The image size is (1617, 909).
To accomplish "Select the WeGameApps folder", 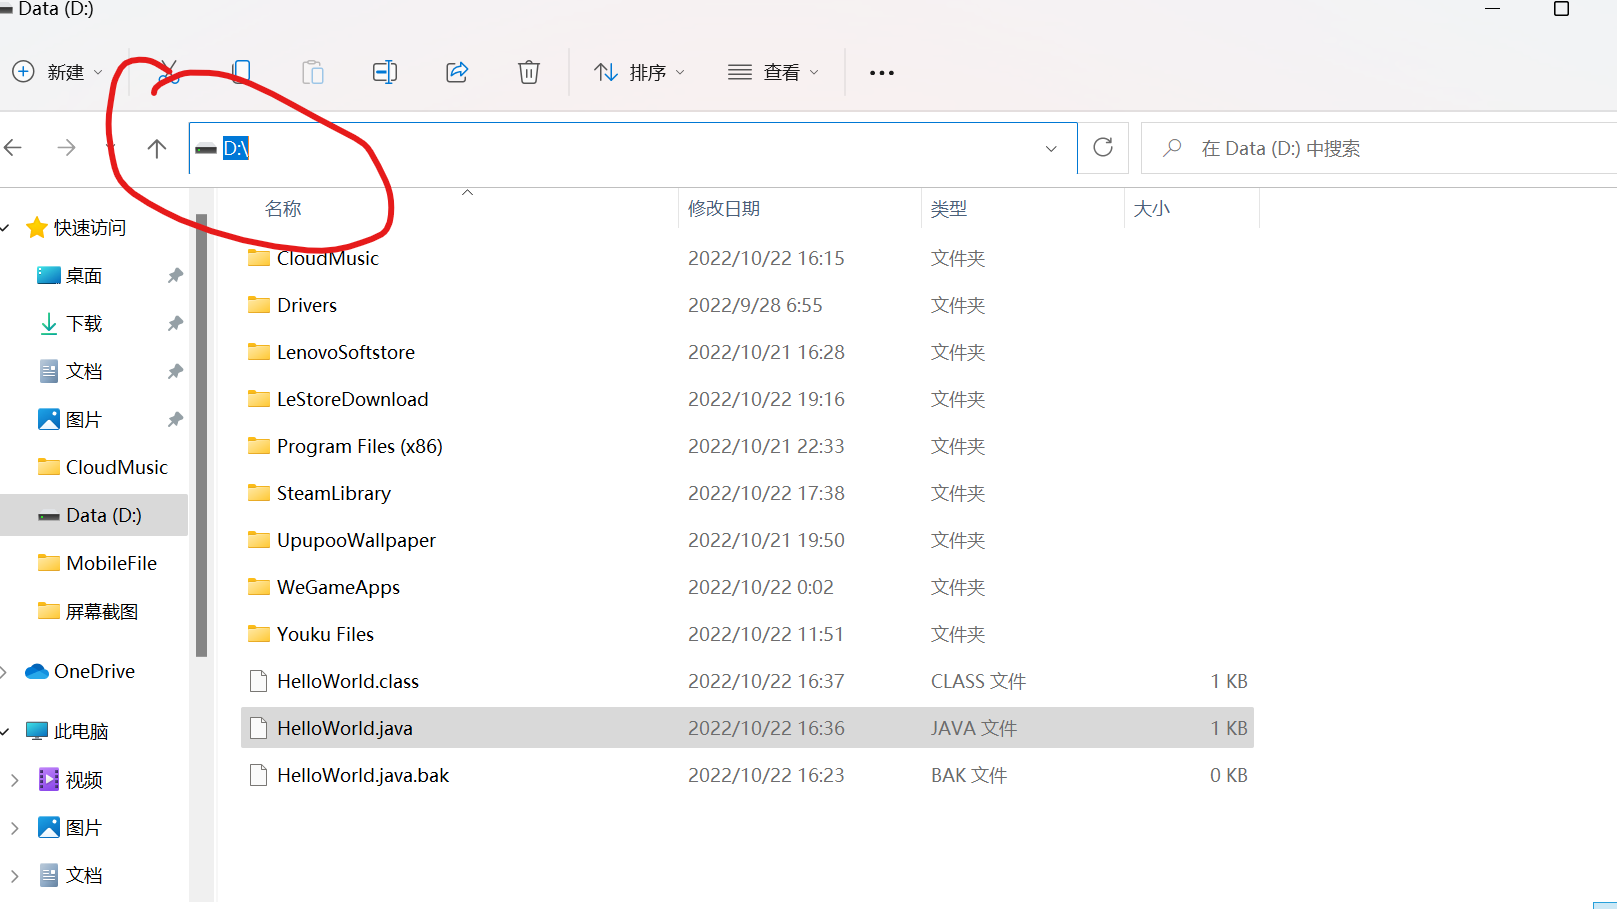I will point(747,587).
